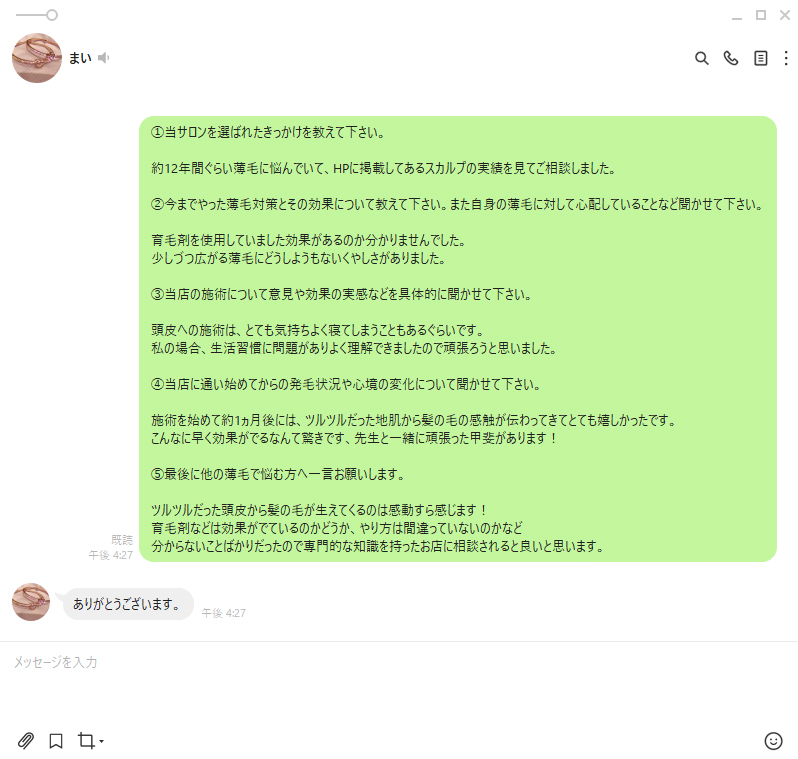The image size is (798, 759).
Task: Open the three-dot more options menu
Action: 786,59
